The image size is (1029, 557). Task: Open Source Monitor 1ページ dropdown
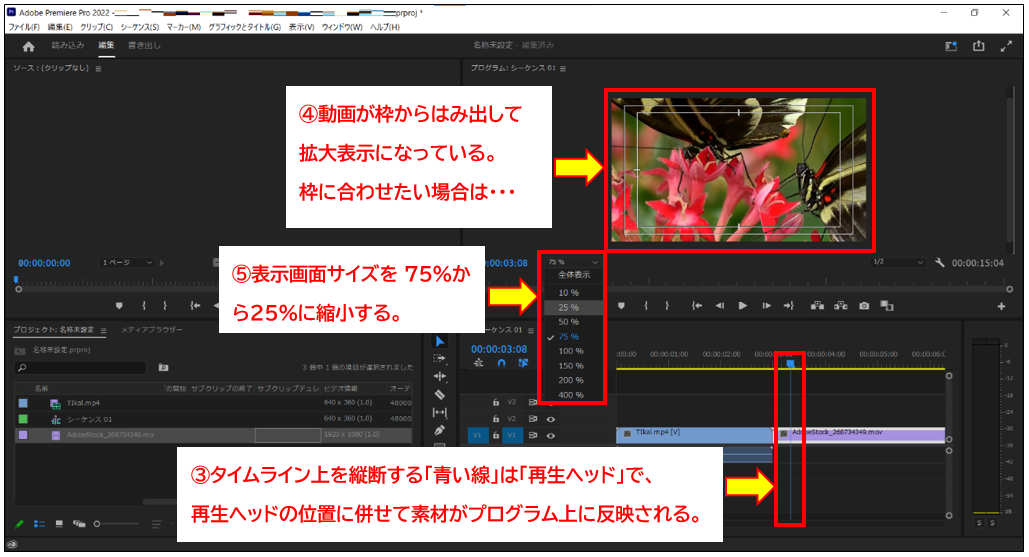(x=127, y=262)
